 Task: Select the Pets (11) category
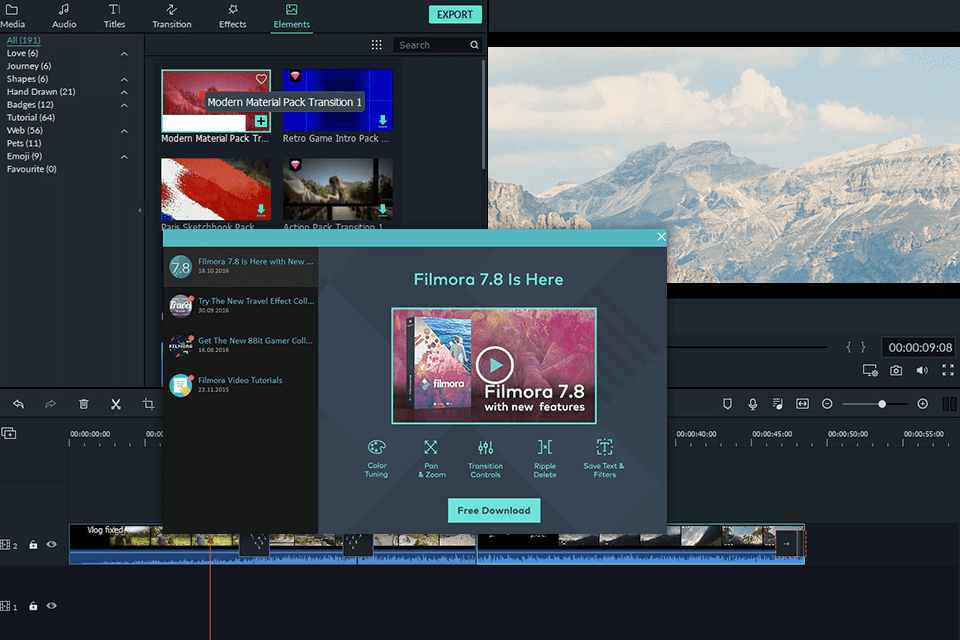24,143
